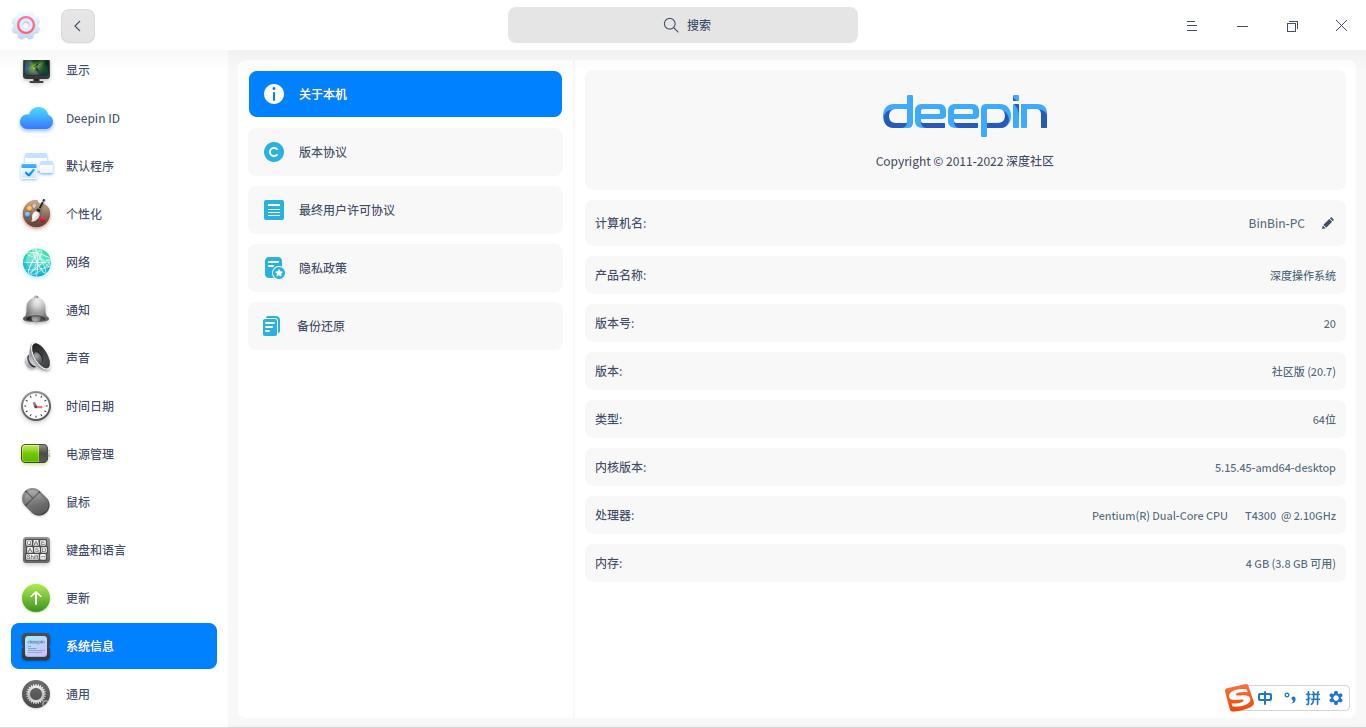Select 备份还原 backup and restore
Image resolution: width=1366 pixels, height=728 pixels.
[405, 326]
